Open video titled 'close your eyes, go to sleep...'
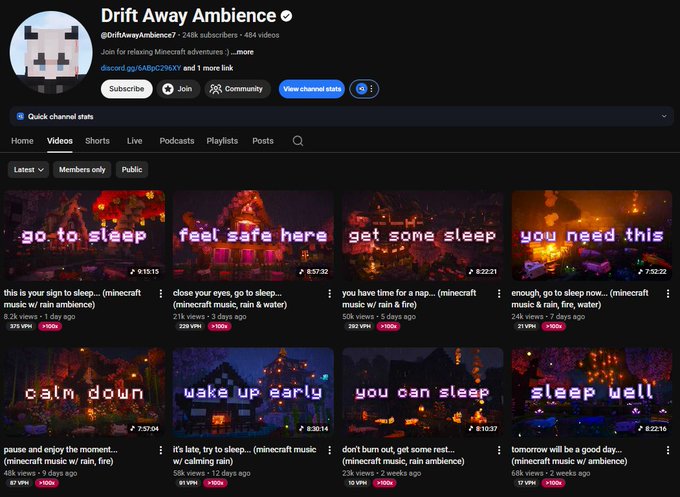Image resolution: width=680 pixels, height=497 pixels. click(x=230, y=299)
